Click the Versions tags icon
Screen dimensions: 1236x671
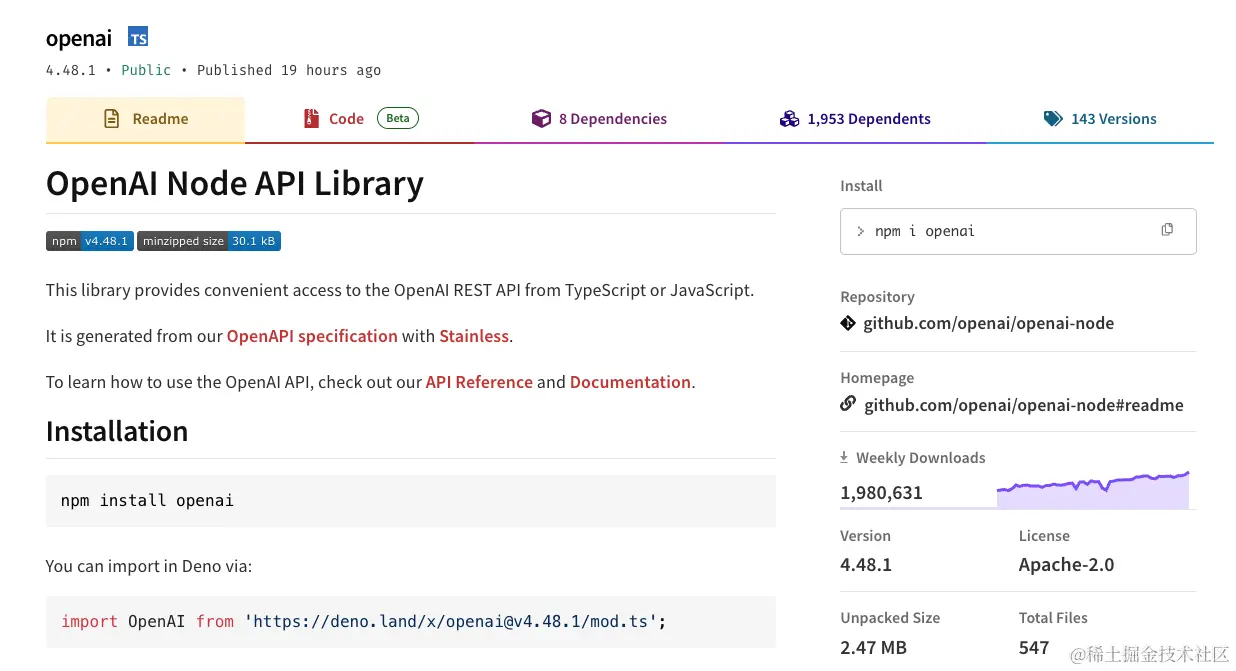coord(1053,118)
